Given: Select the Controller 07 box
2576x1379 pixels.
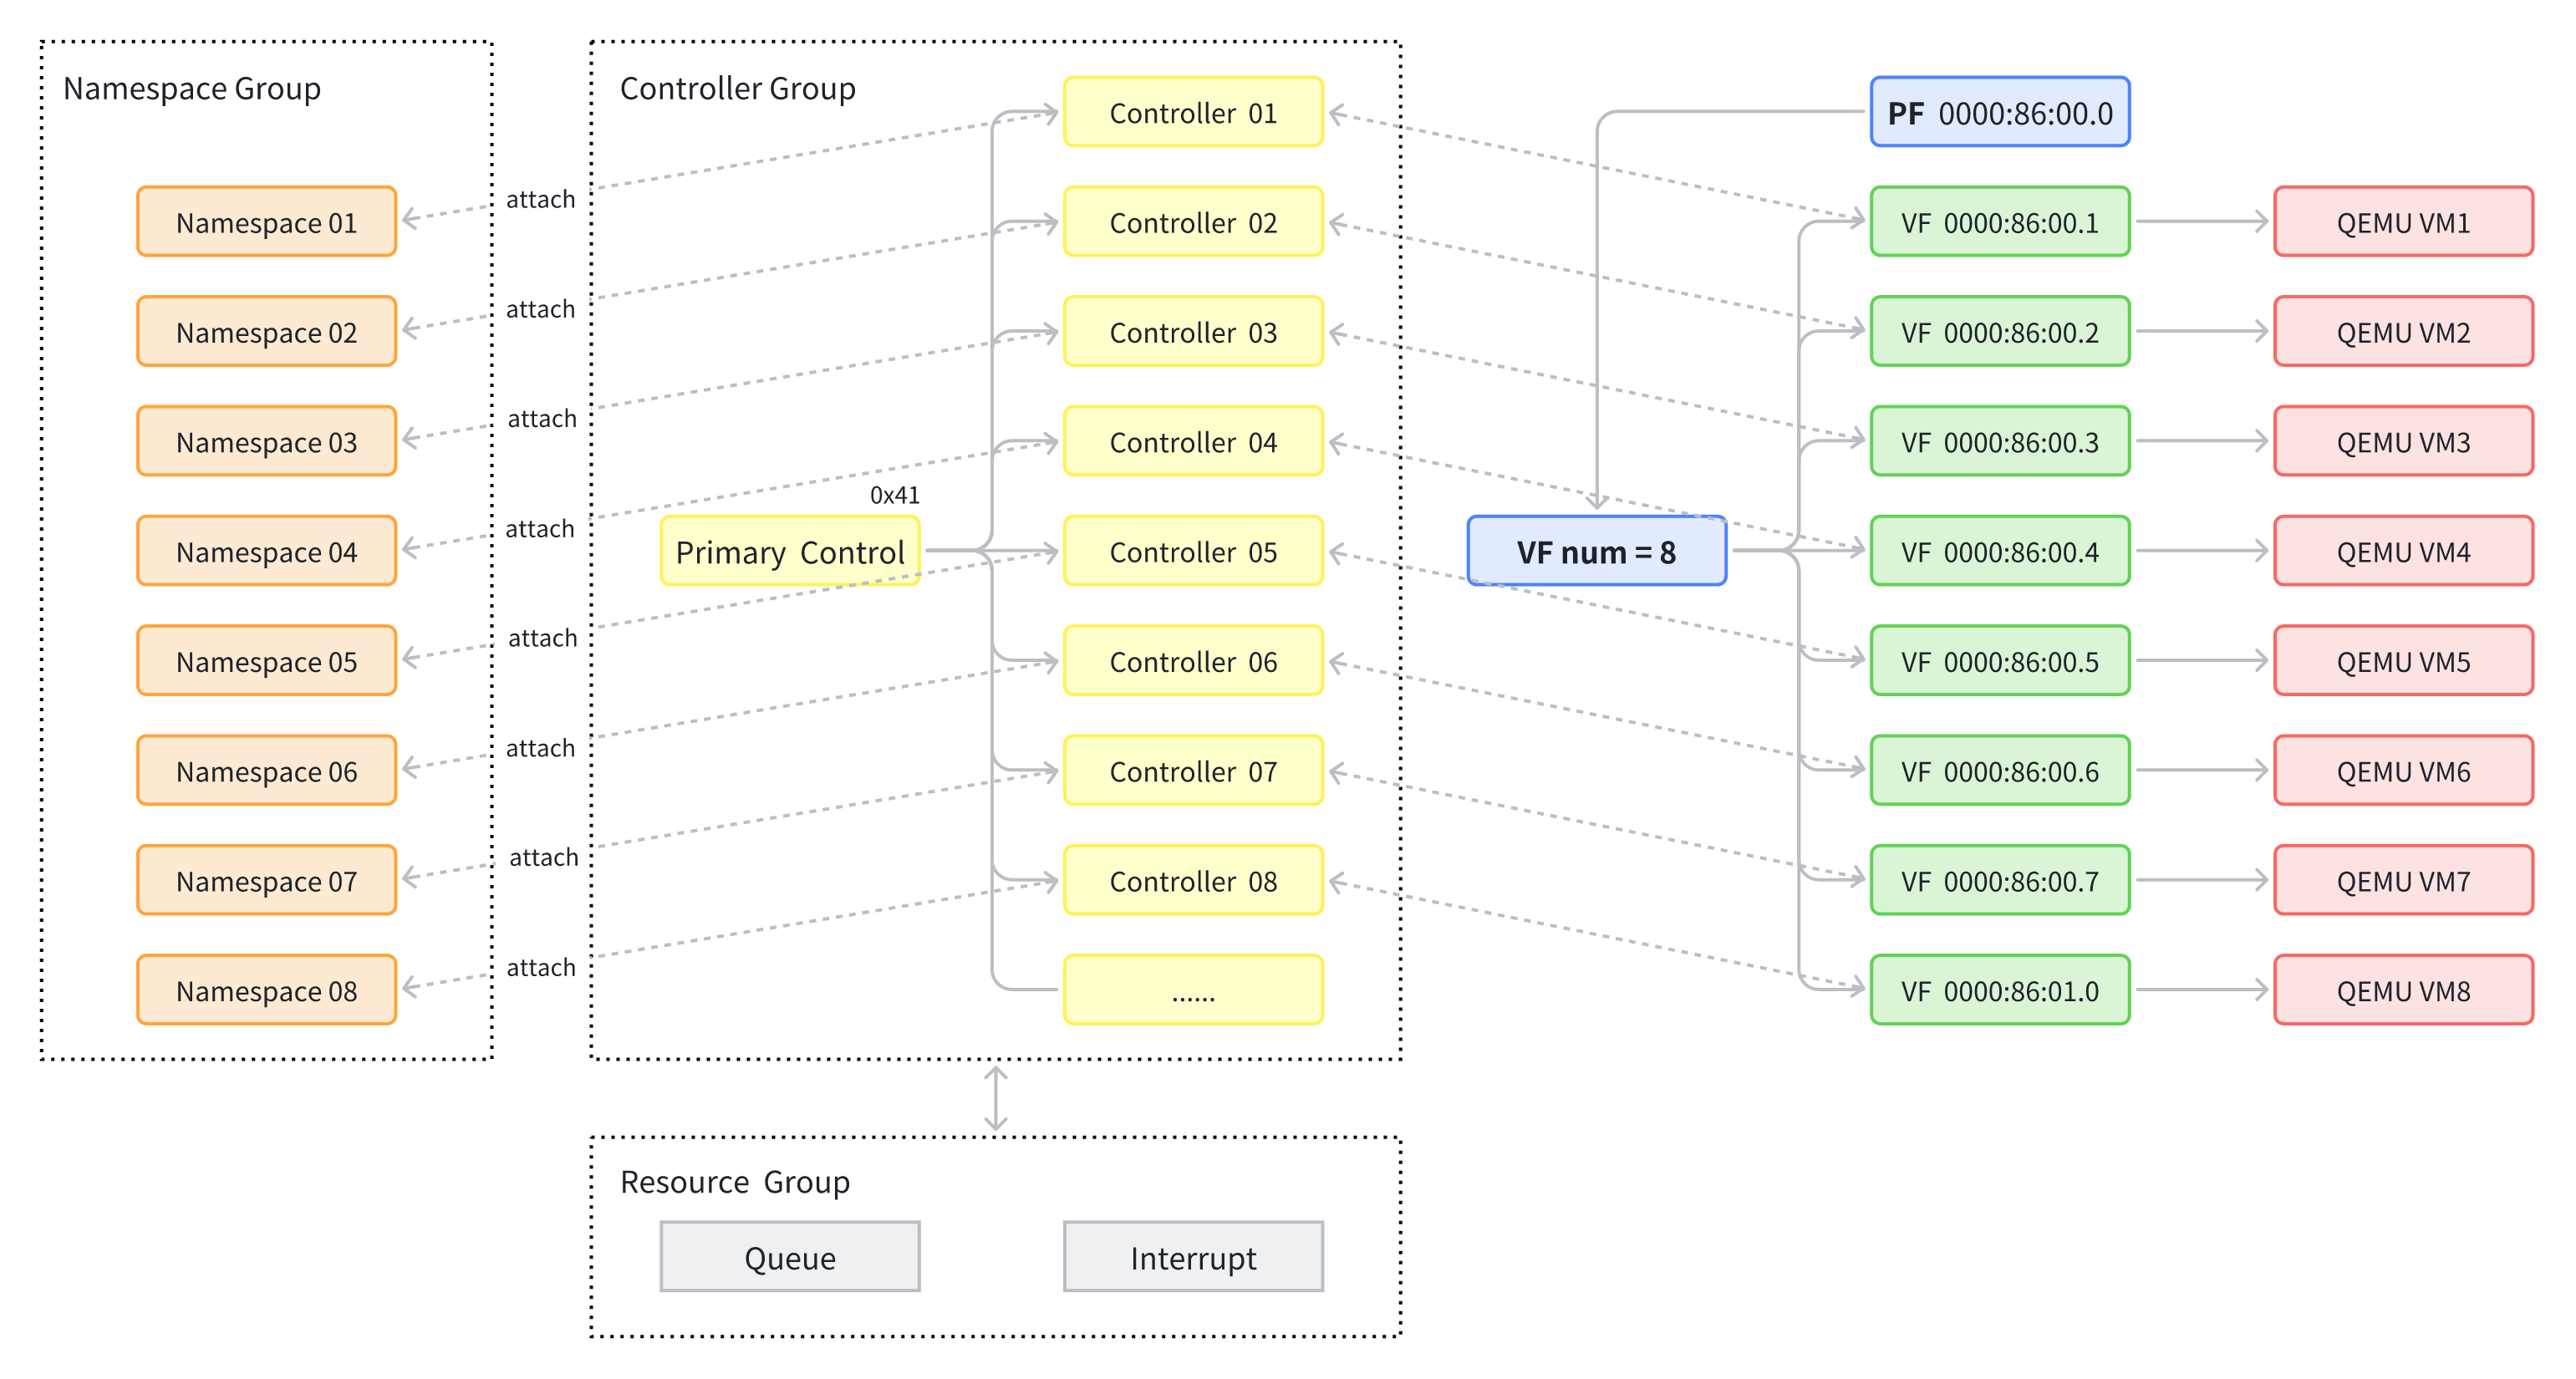Looking at the screenshot, I should [1193, 771].
